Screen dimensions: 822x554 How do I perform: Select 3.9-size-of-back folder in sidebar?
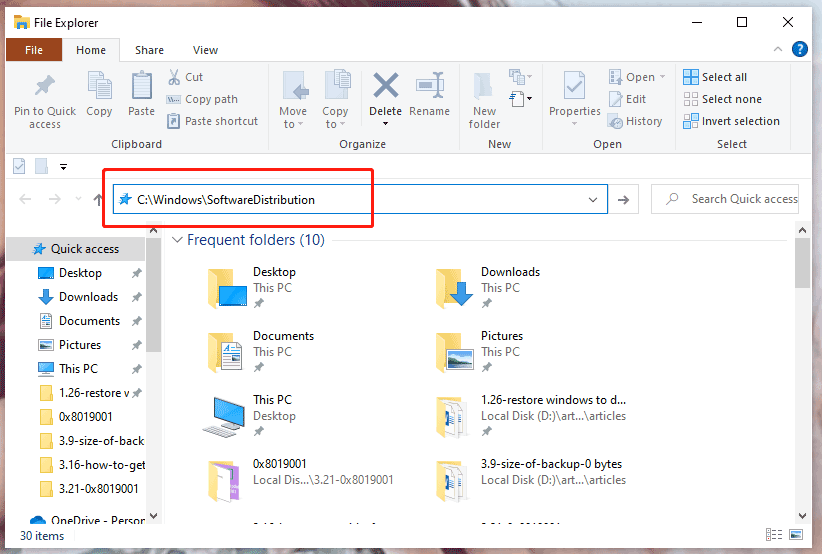[x=92, y=441]
